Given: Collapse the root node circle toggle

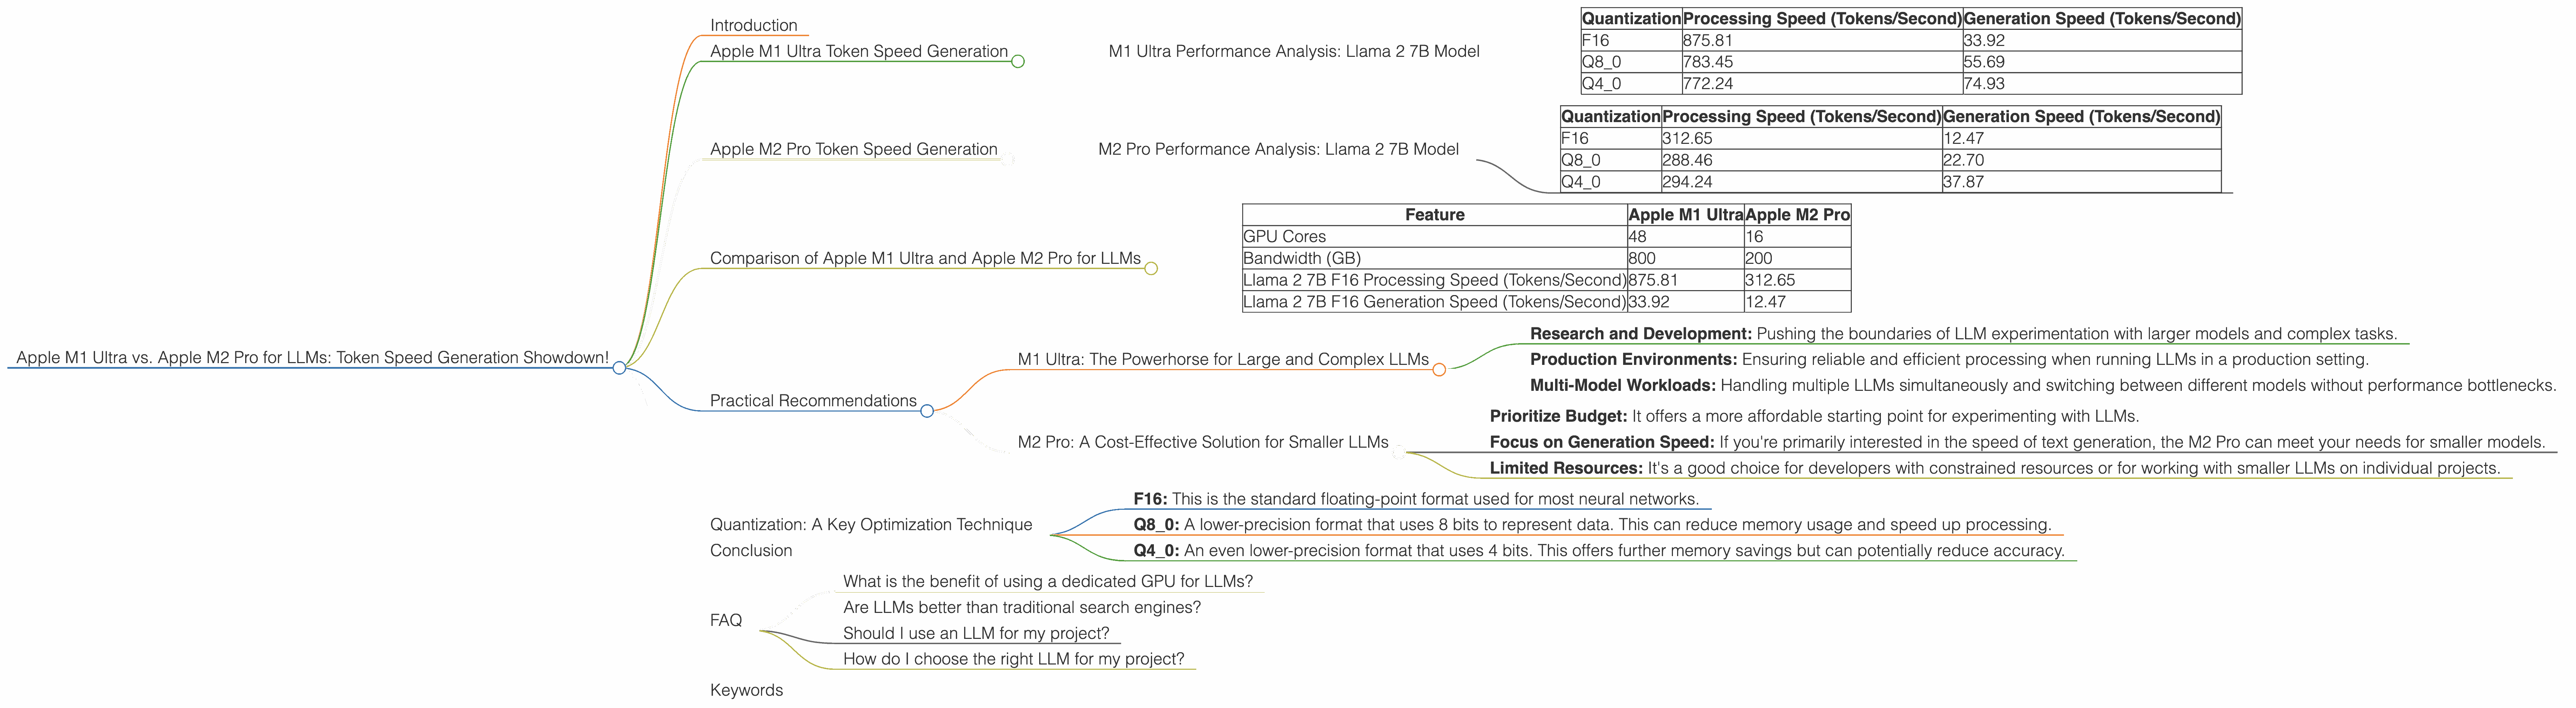Looking at the screenshot, I should coord(619,368).
